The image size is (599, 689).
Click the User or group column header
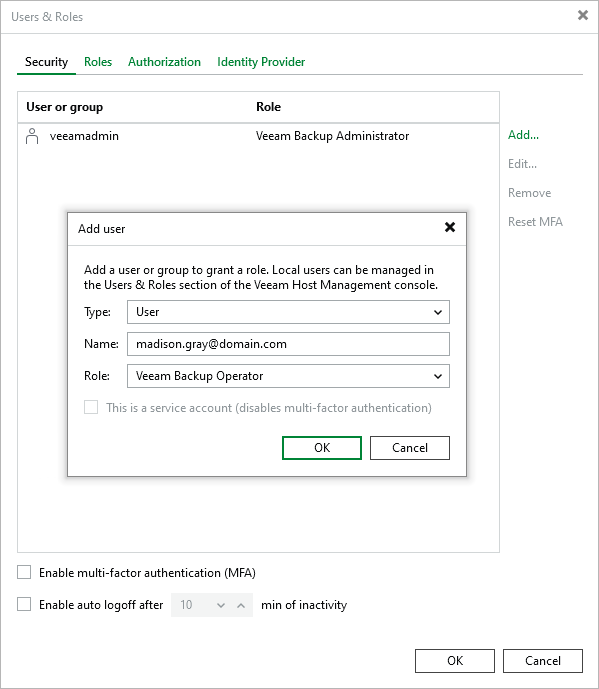(x=65, y=107)
